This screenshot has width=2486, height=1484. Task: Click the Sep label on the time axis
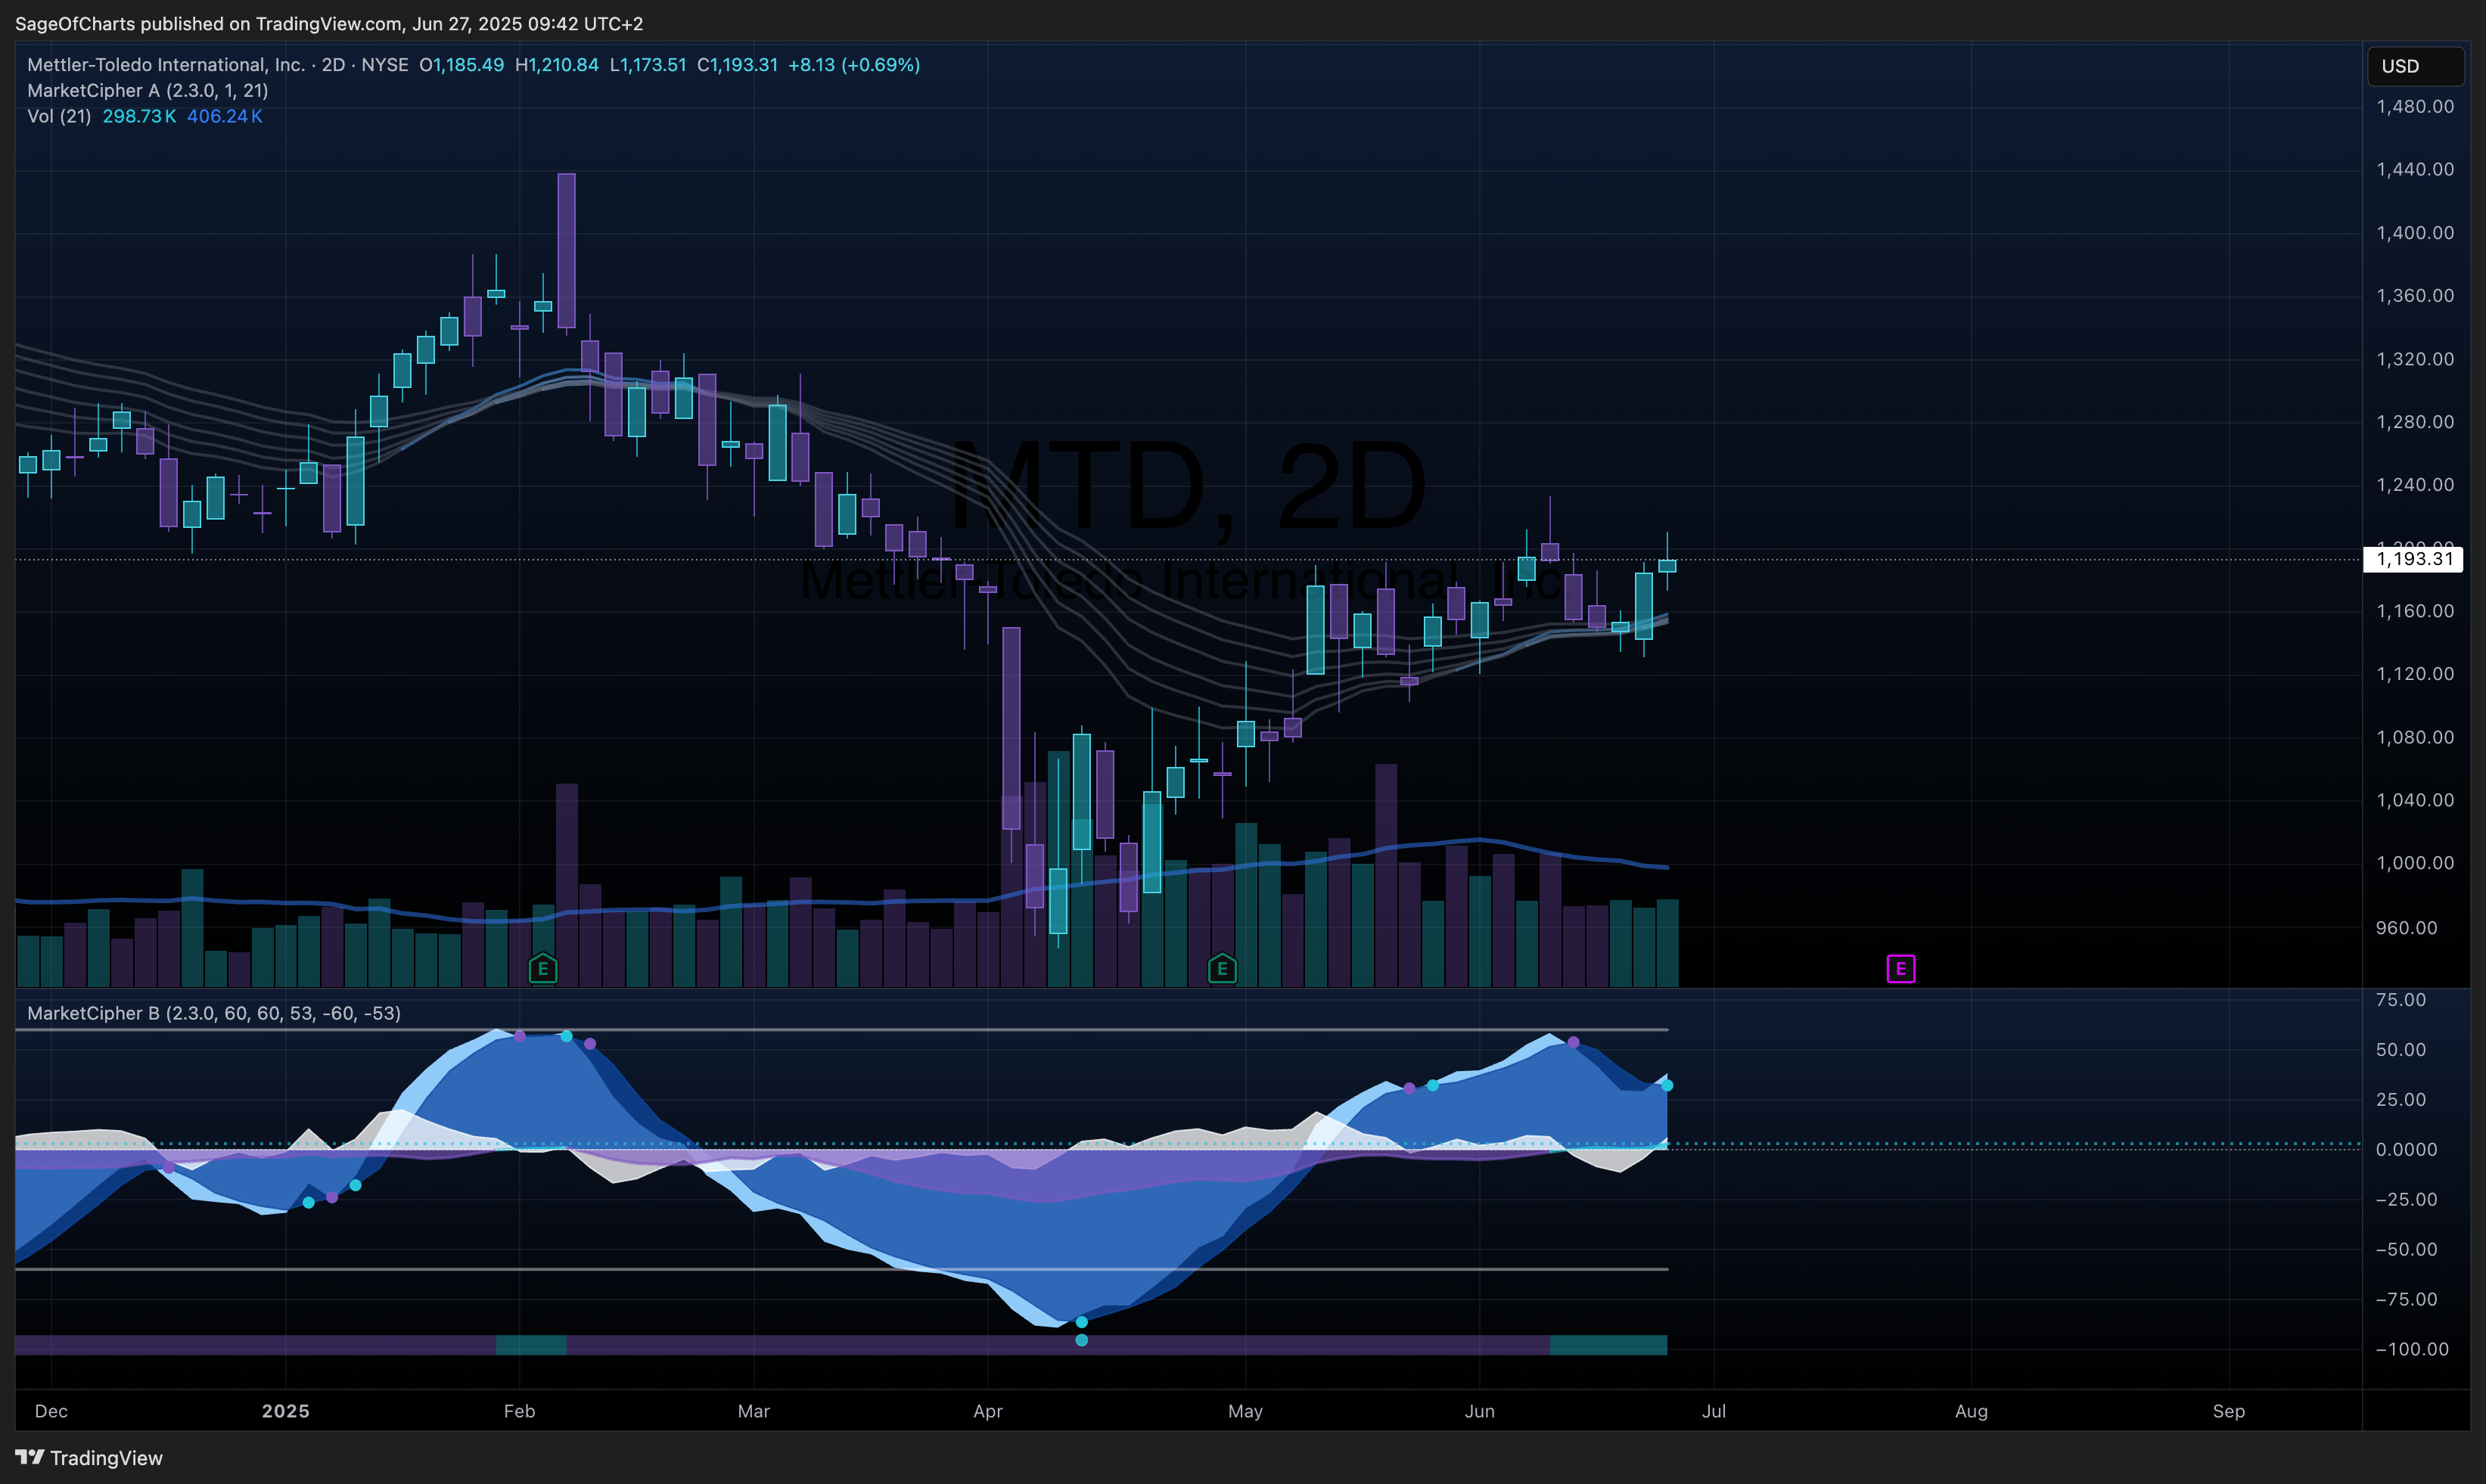pyautogui.click(x=2229, y=1412)
